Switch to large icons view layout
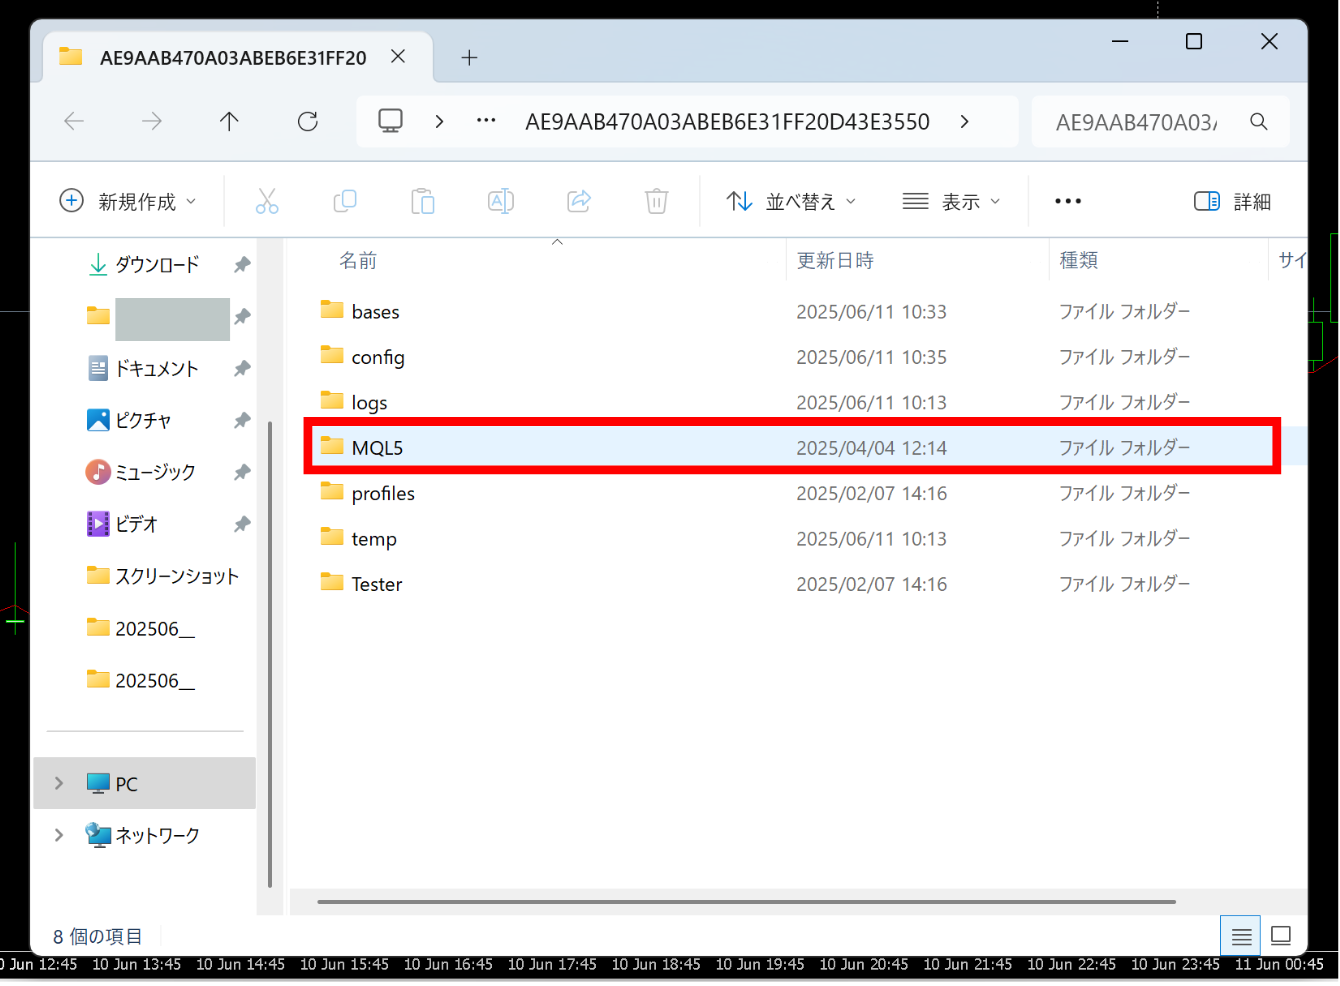 (1281, 936)
